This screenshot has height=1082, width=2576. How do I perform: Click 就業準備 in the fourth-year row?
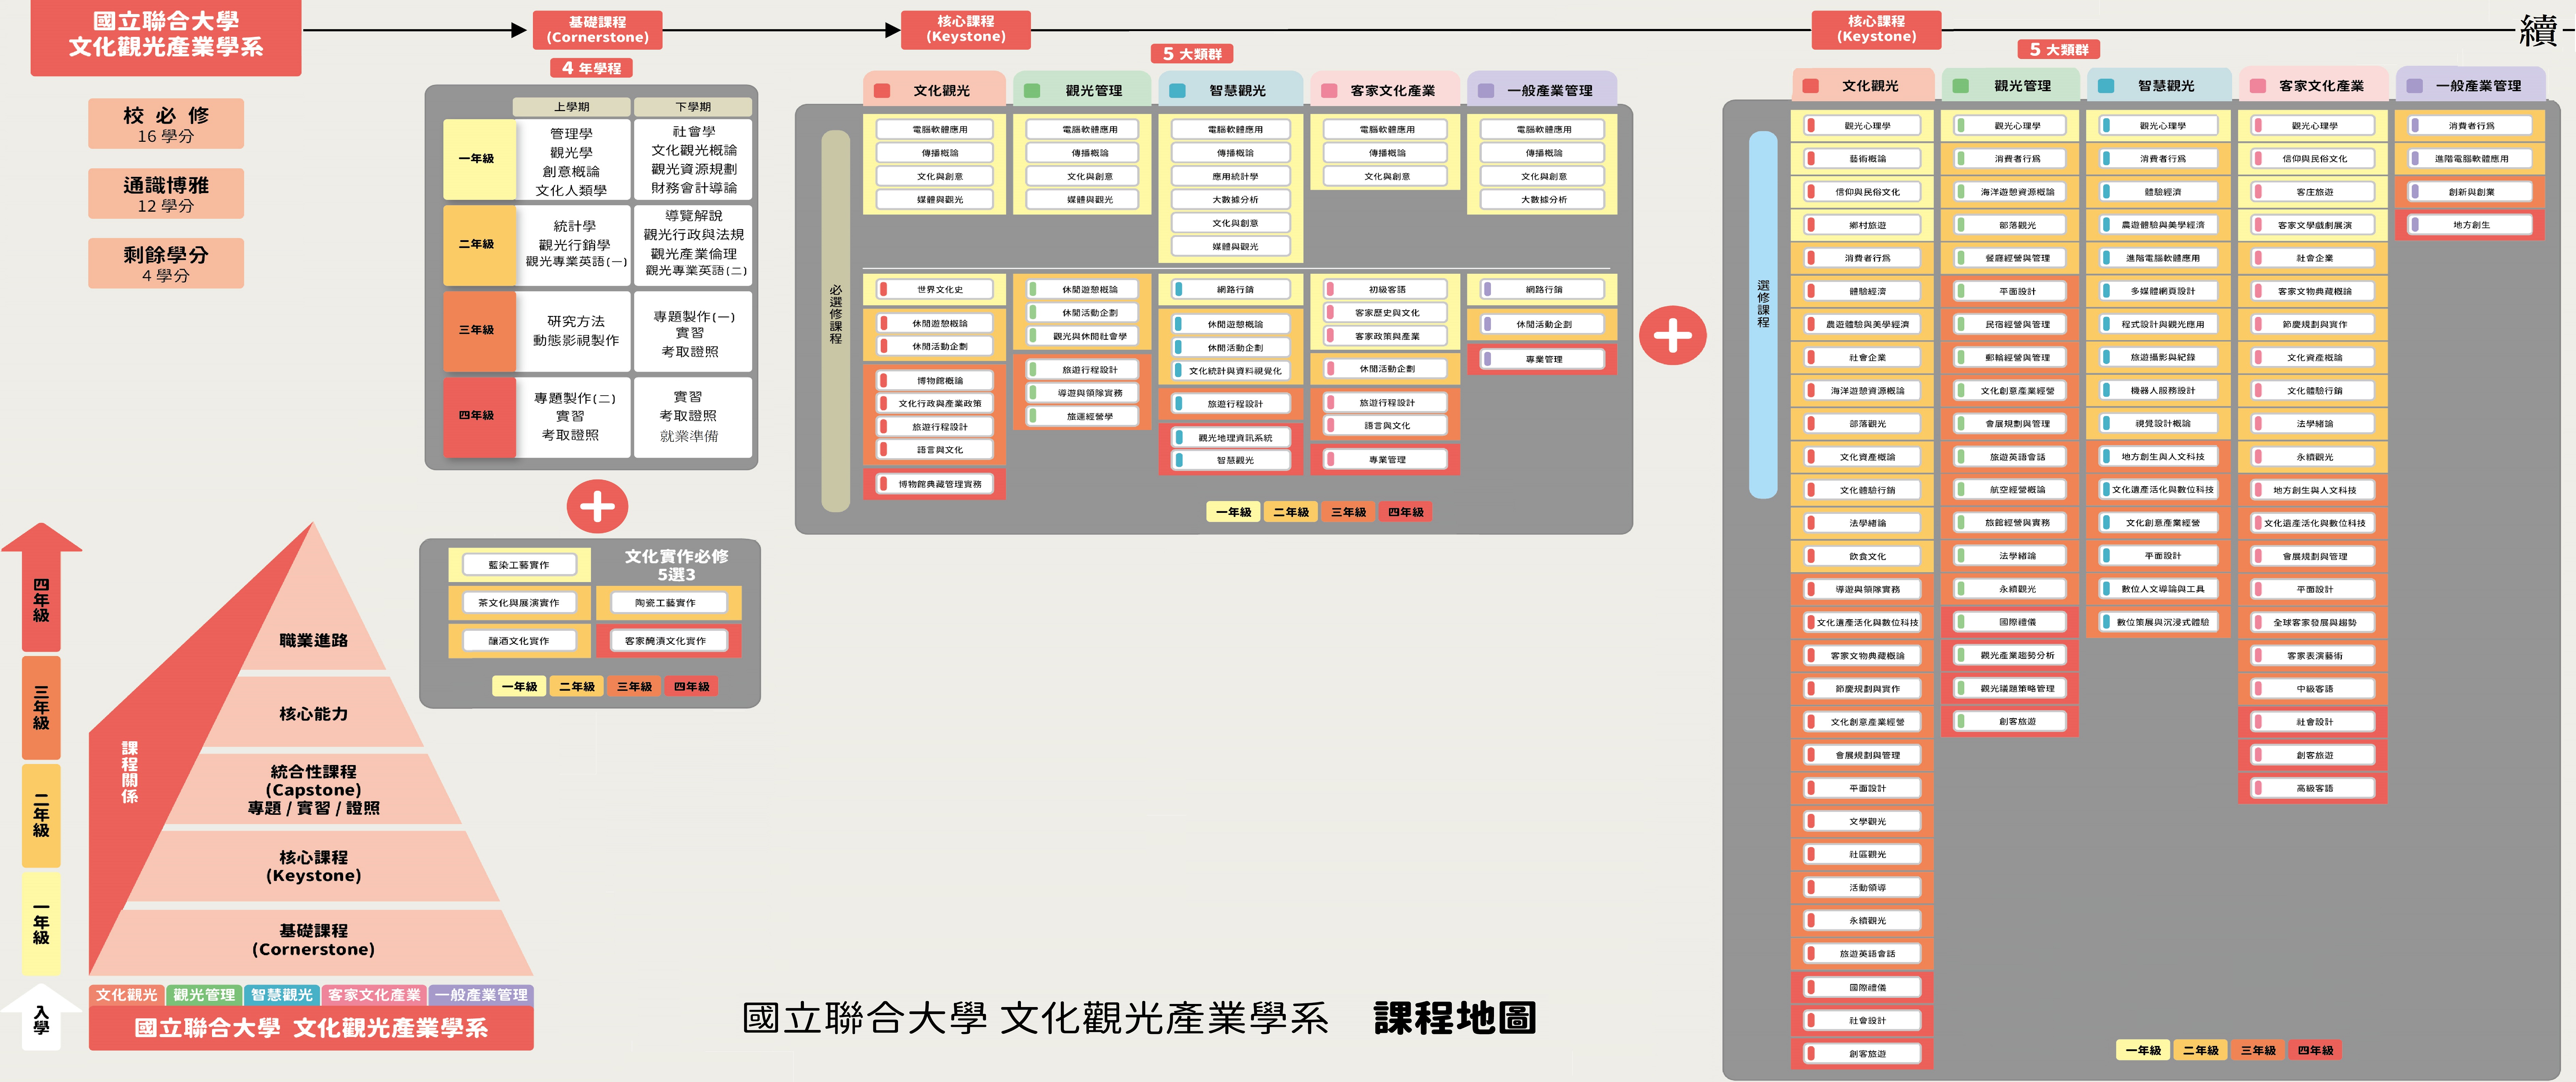tap(689, 436)
